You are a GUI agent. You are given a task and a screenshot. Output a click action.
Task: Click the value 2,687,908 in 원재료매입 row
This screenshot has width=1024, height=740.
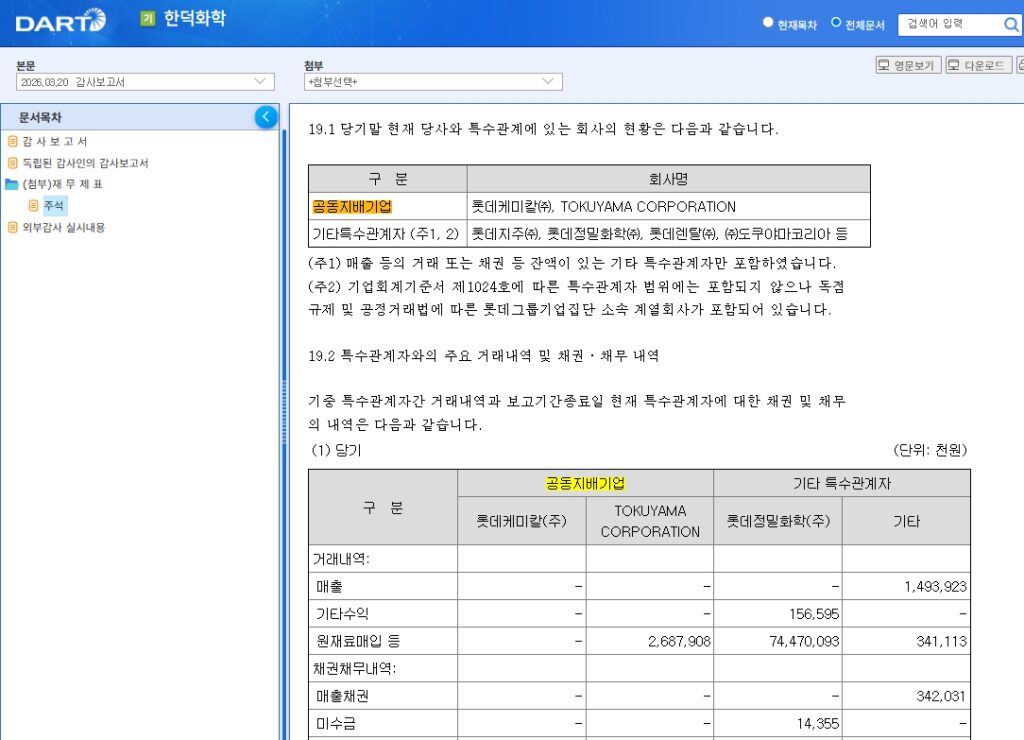[x=679, y=641]
